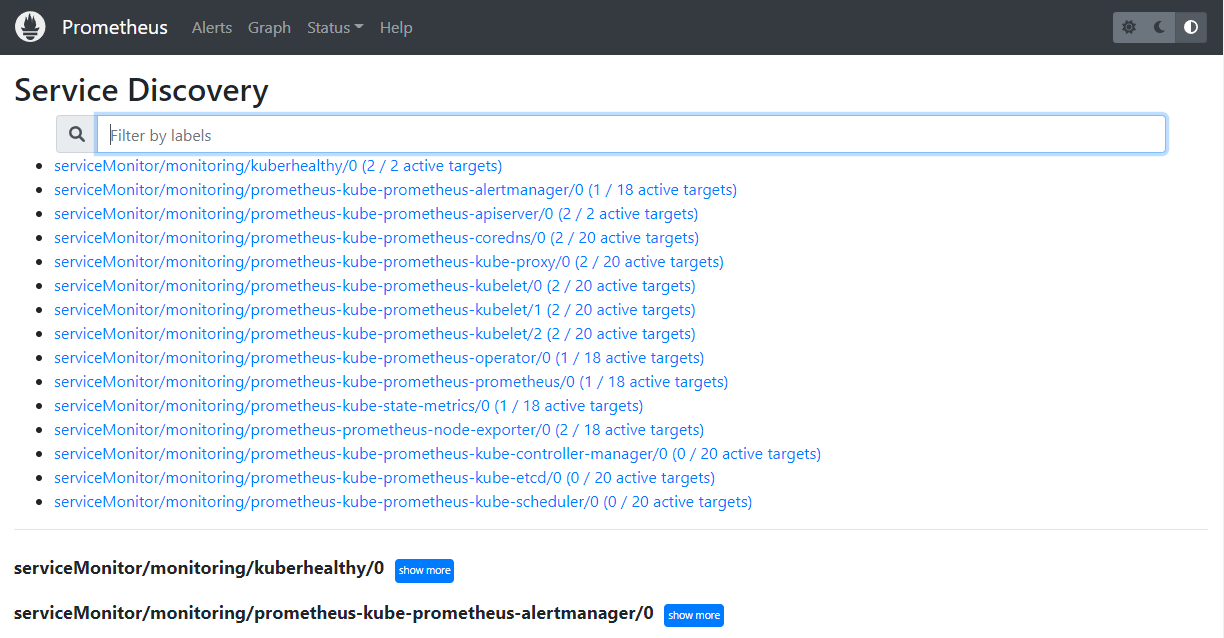Jump to kubelet/2 service monitor link
1224x638 pixels.
(x=375, y=334)
